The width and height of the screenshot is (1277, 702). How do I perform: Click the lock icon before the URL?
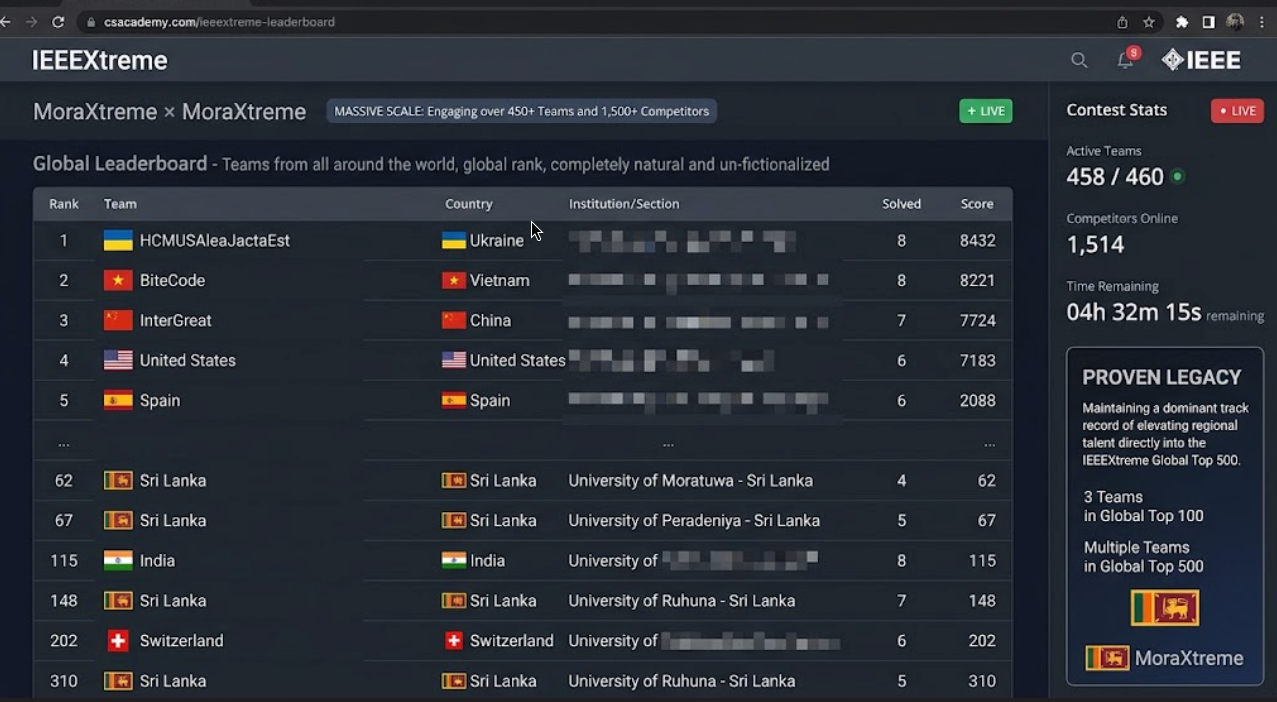91,22
